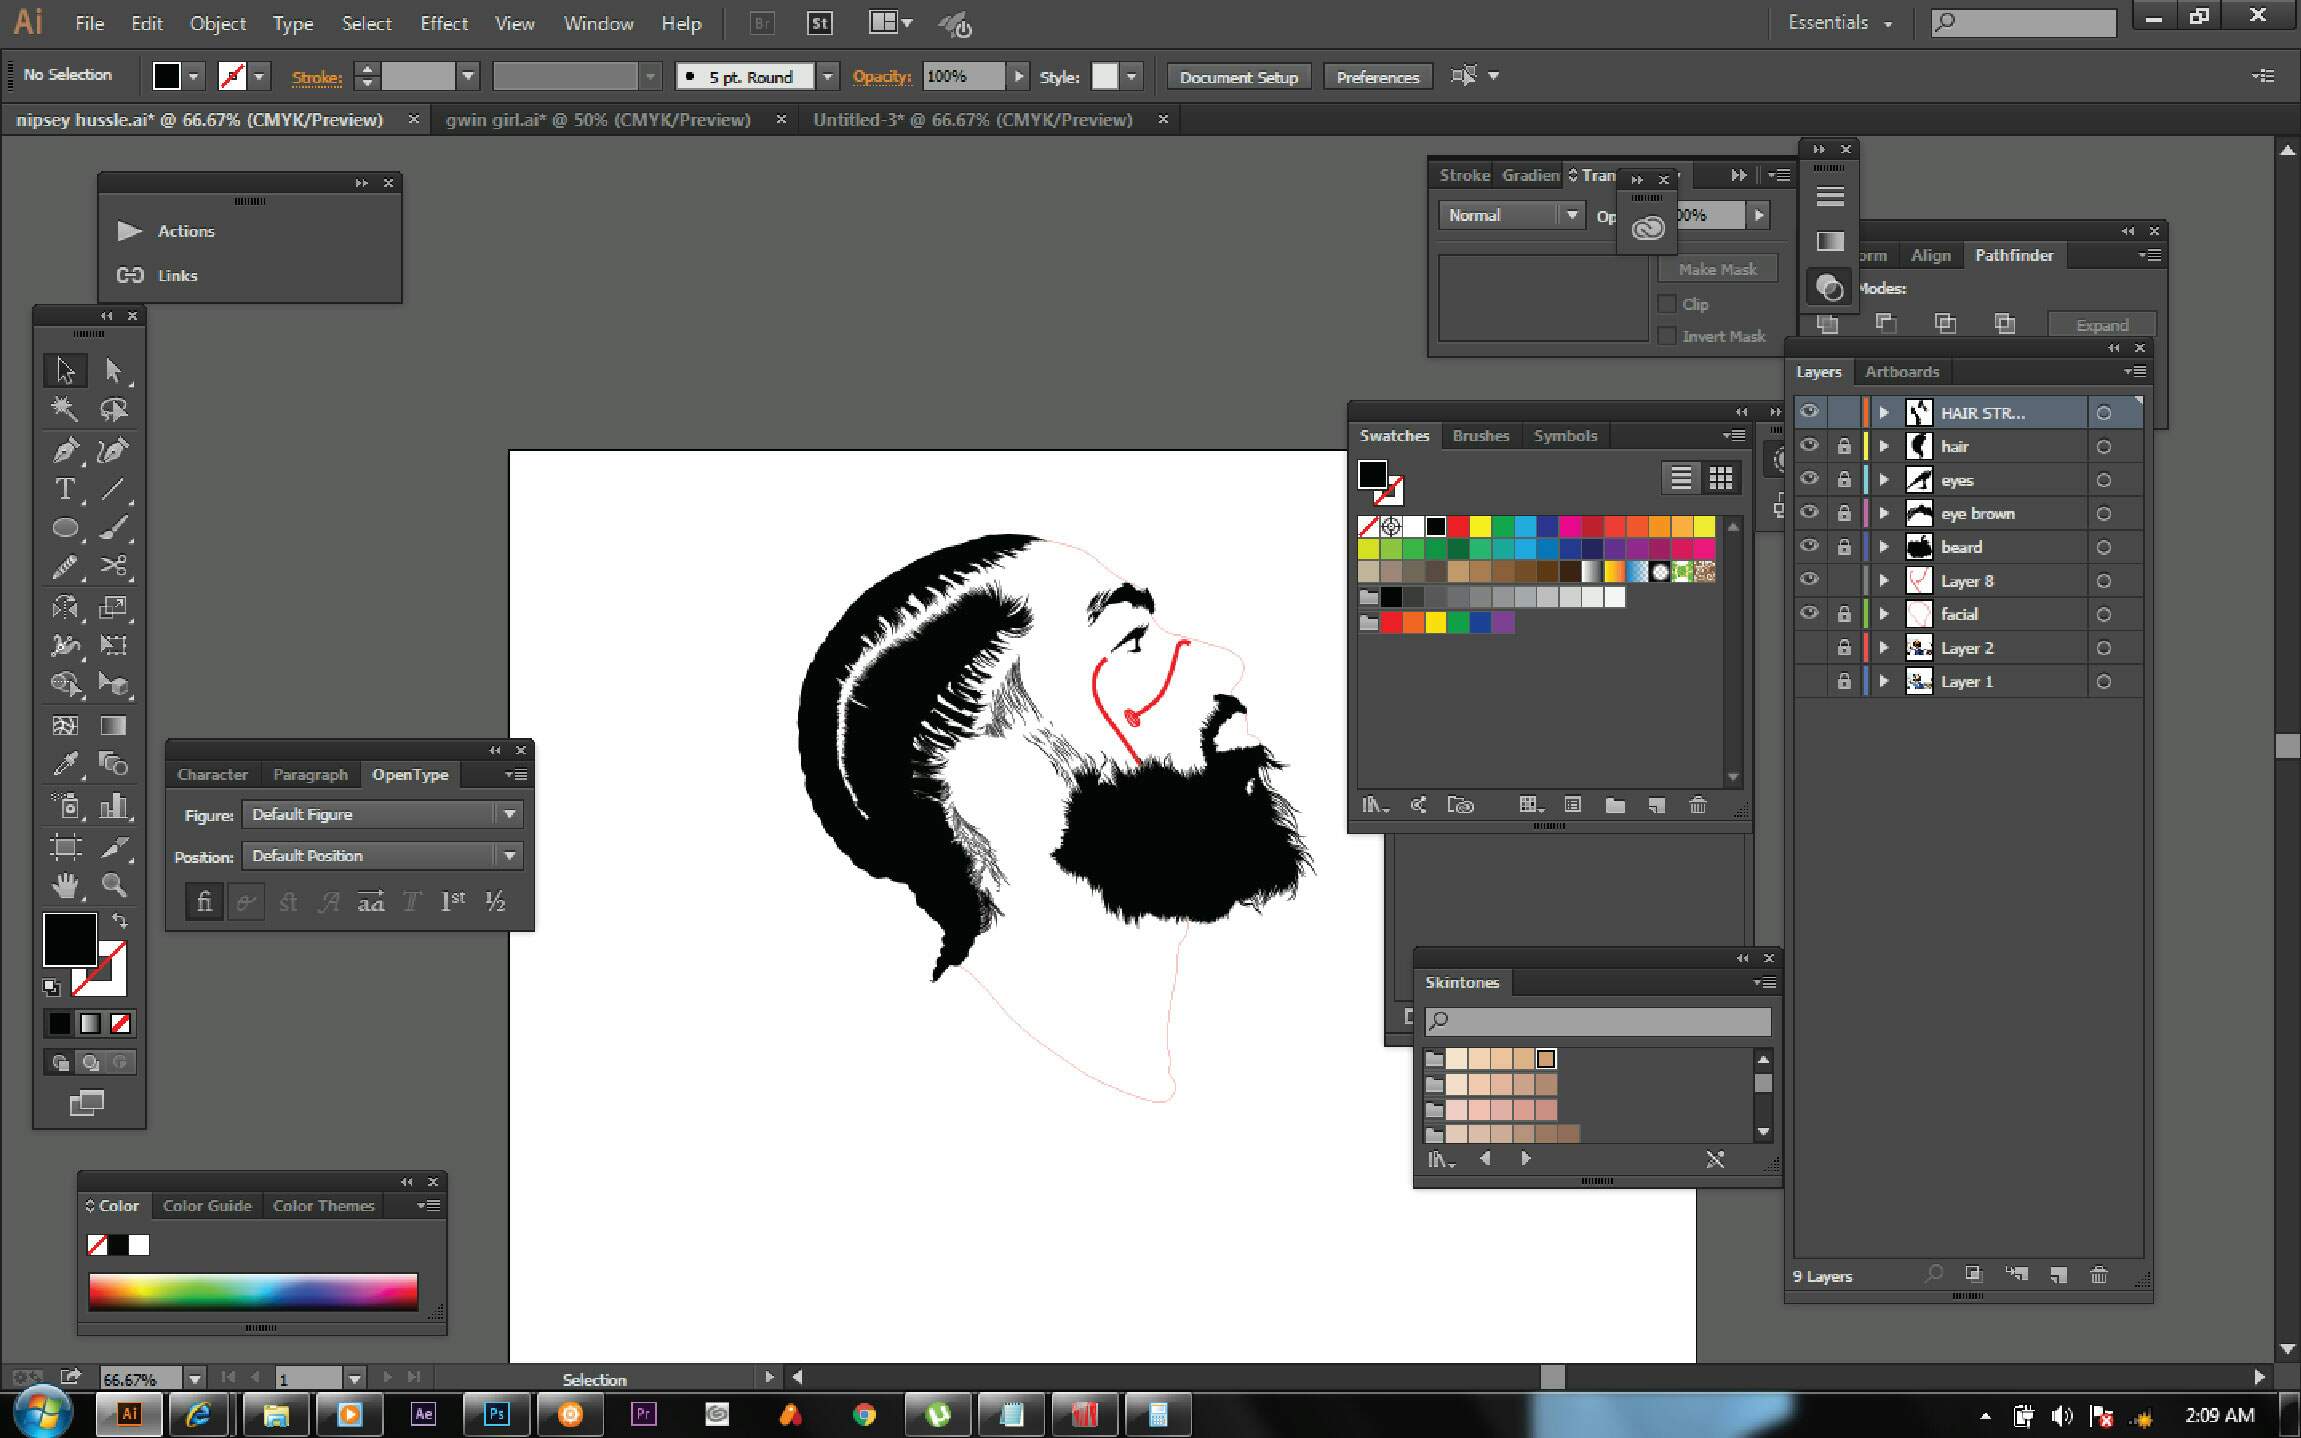2301x1438 pixels.
Task: Expand the HAIR STR... layer
Action: pyautogui.click(x=1884, y=413)
